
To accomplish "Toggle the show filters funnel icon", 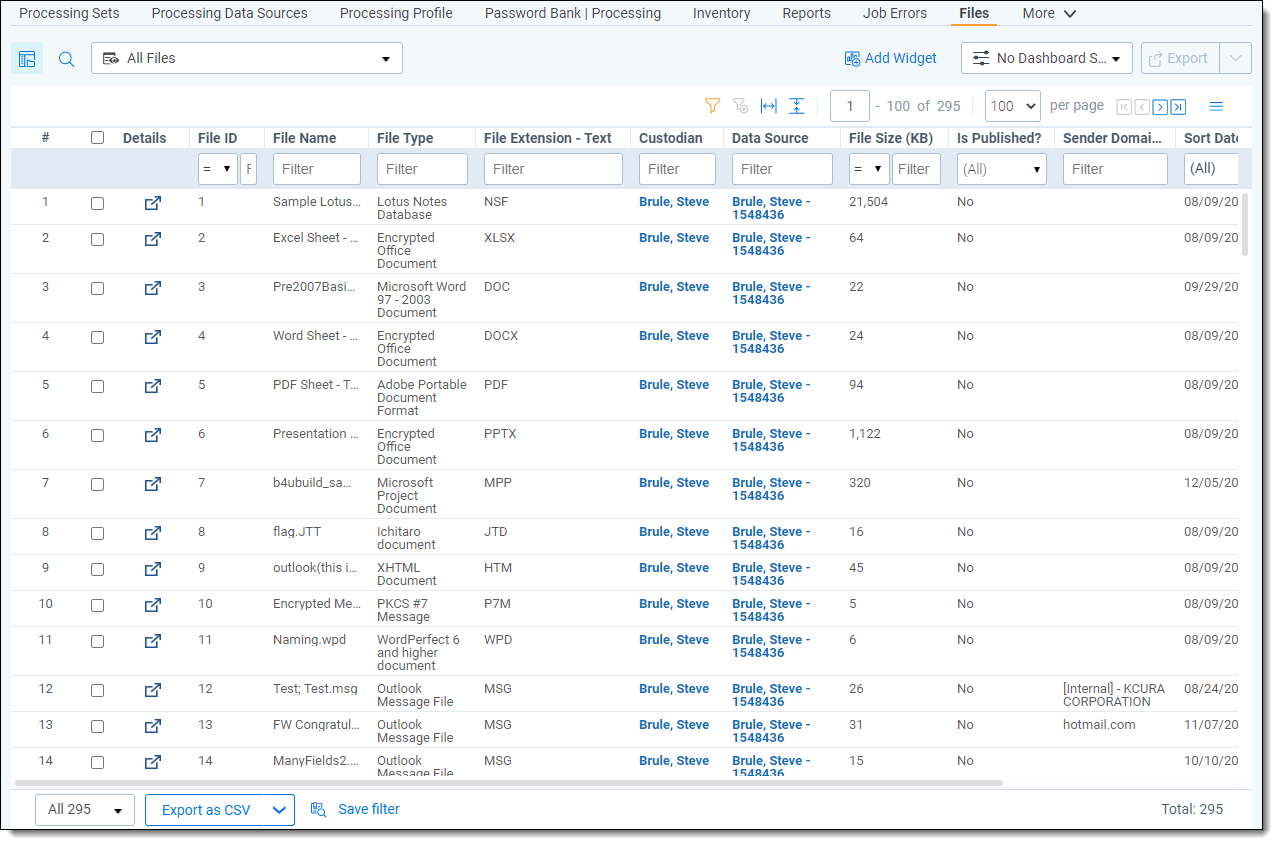I will tap(712, 106).
